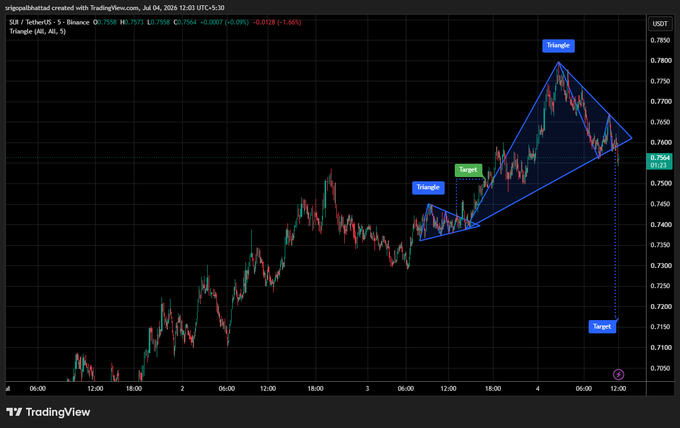
Task: Click the 0.7850 price axis label
Action: click(660, 40)
